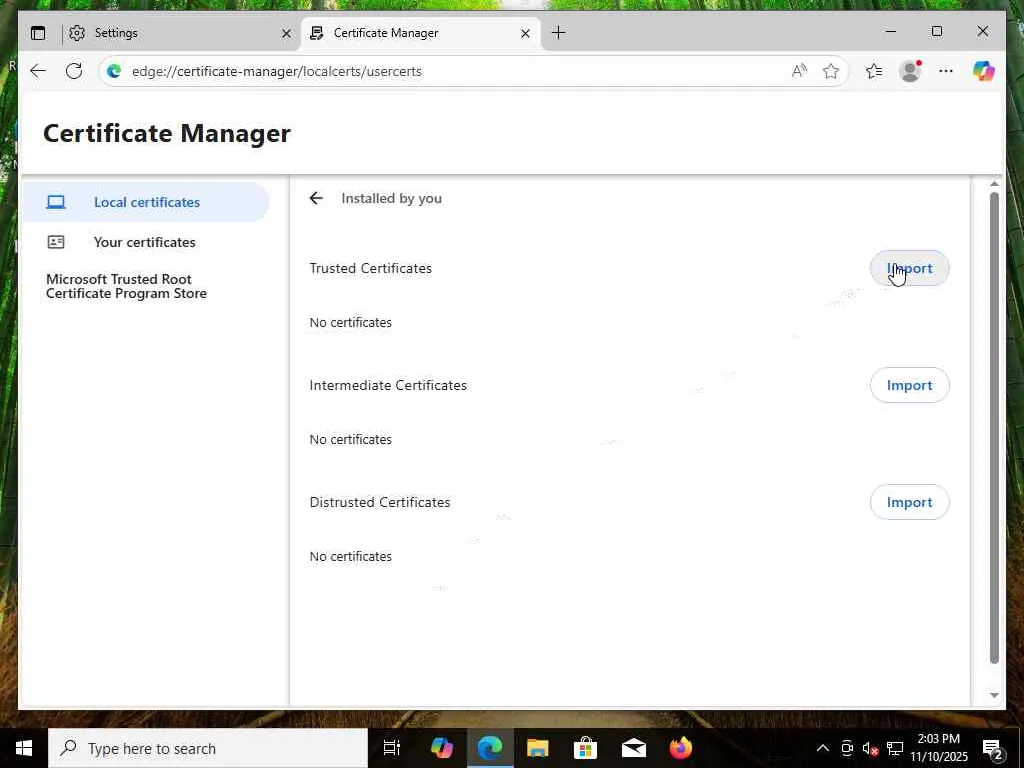Open Microsoft Trusted Root Certificate Program Store
The width and height of the screenshot is (1024, 768).
(126, 287)
